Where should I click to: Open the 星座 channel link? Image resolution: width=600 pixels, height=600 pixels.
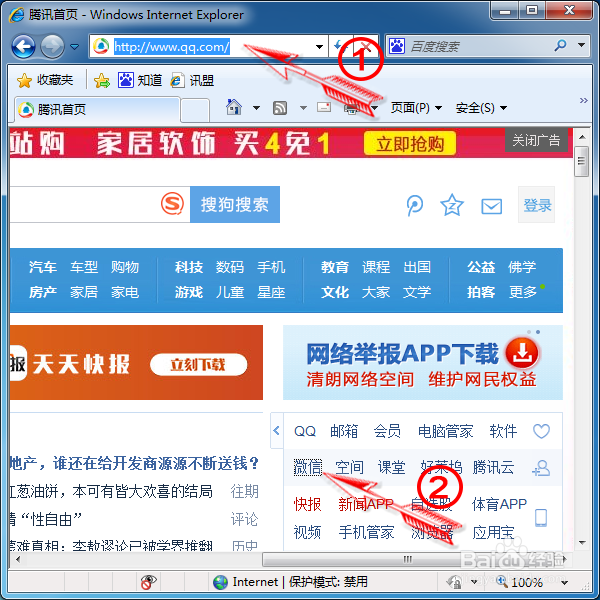[x=271, y=292]
